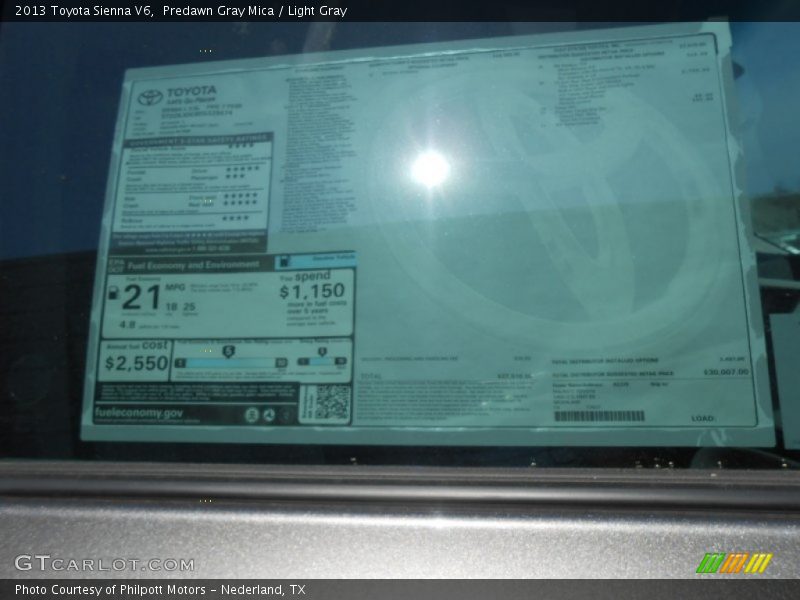Click the Toyota logo on the window sticker
Screen dimensions: 800x600
point(151,96)
